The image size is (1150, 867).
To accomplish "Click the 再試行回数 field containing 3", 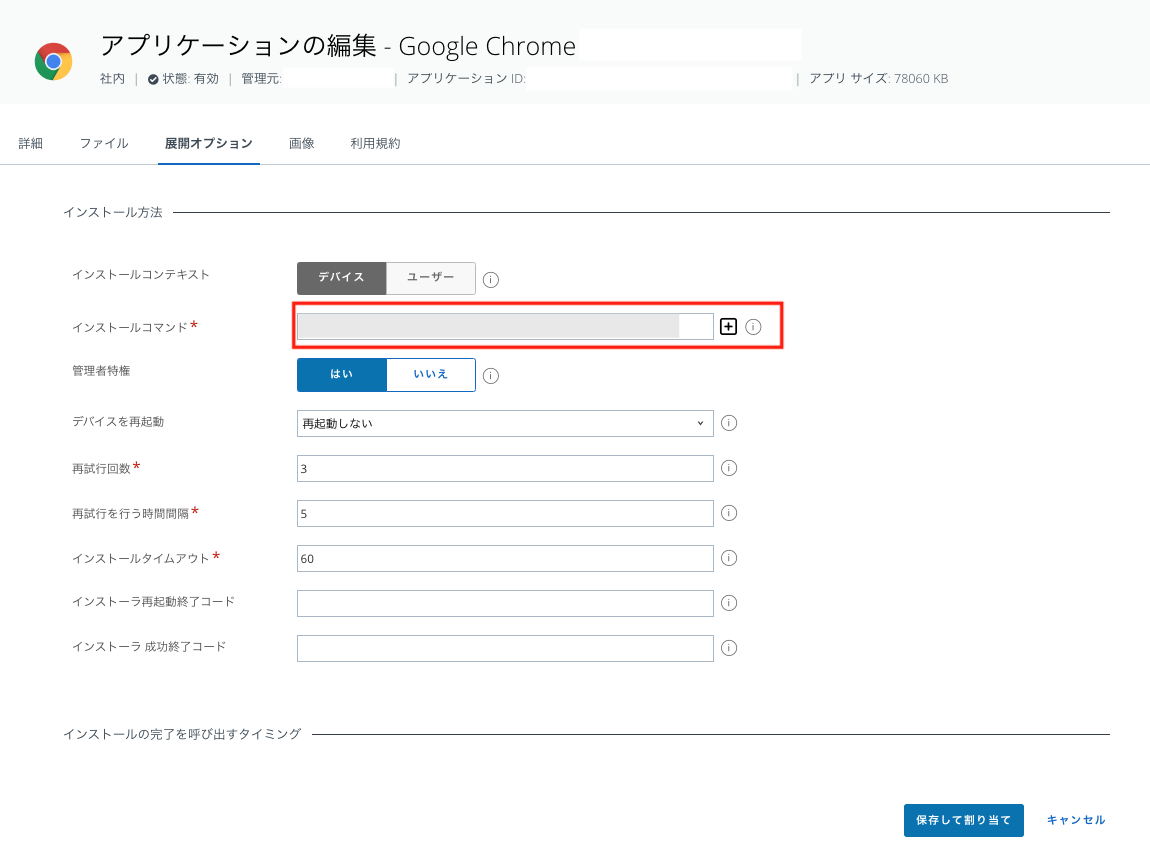I will (x=505, y=468).
